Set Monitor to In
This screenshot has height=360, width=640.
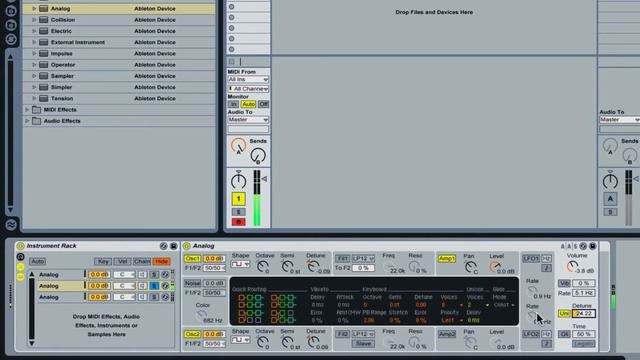pos(233,104)
